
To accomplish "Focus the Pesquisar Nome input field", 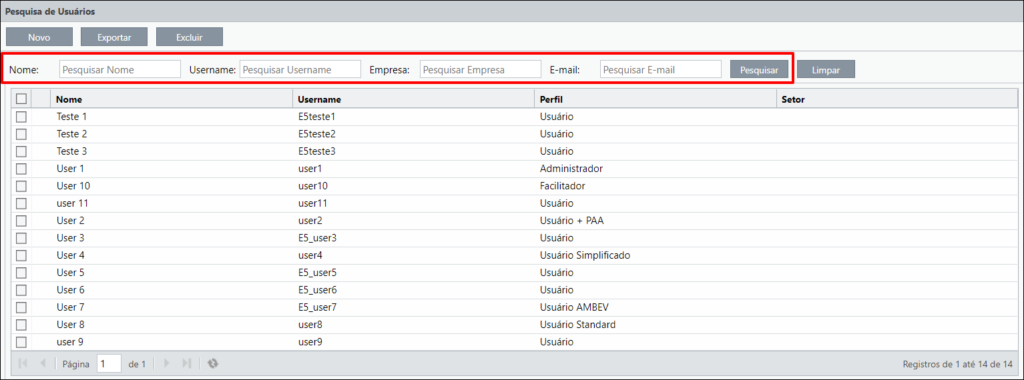I will click(x=120, y=69).
